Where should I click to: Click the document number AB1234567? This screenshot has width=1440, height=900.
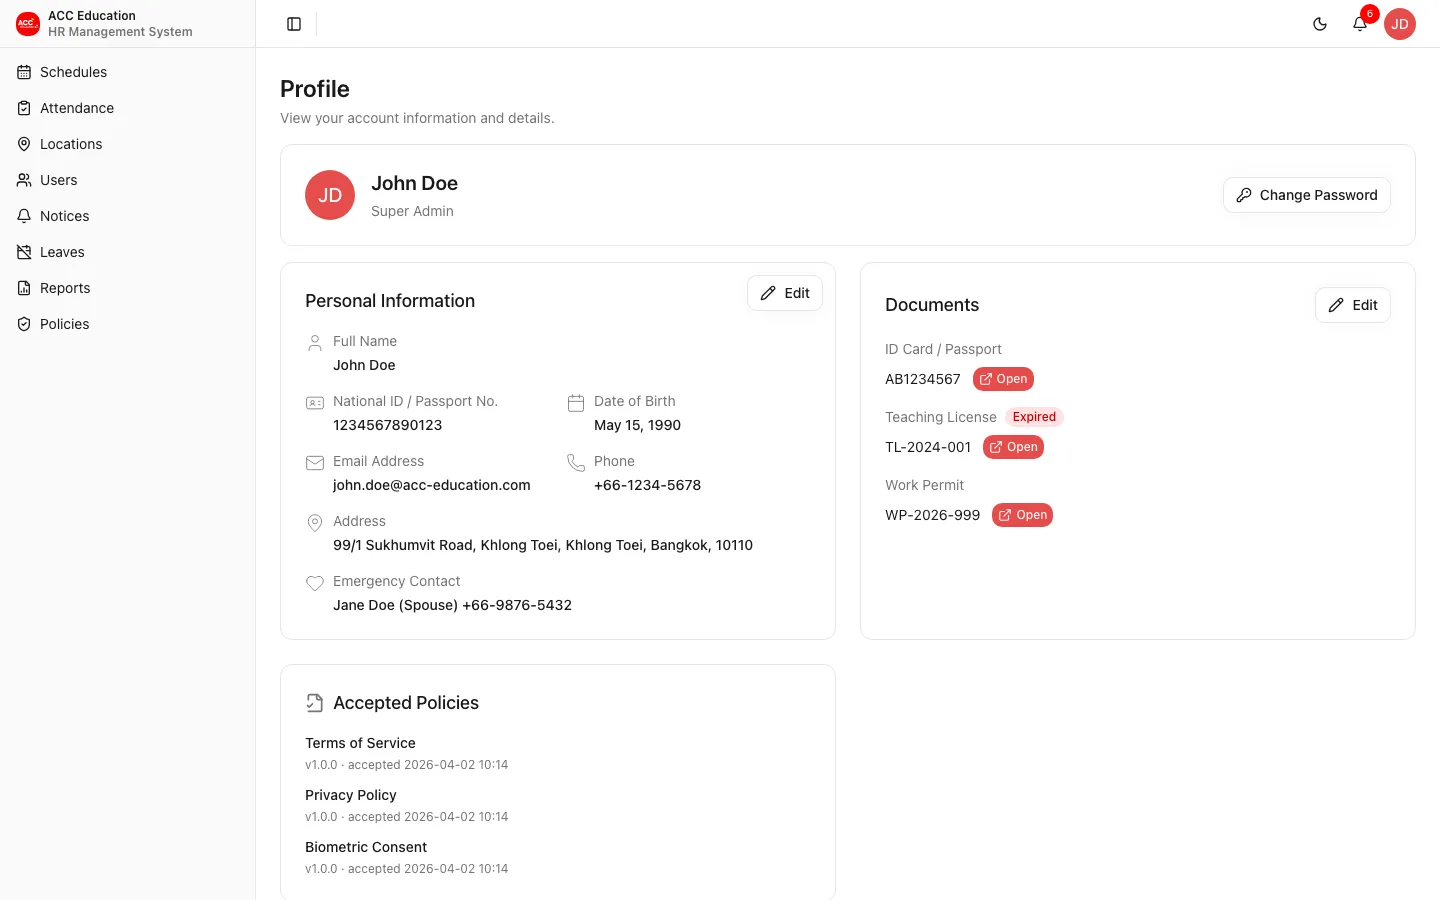pyautogui.click(x=923, y=379)
